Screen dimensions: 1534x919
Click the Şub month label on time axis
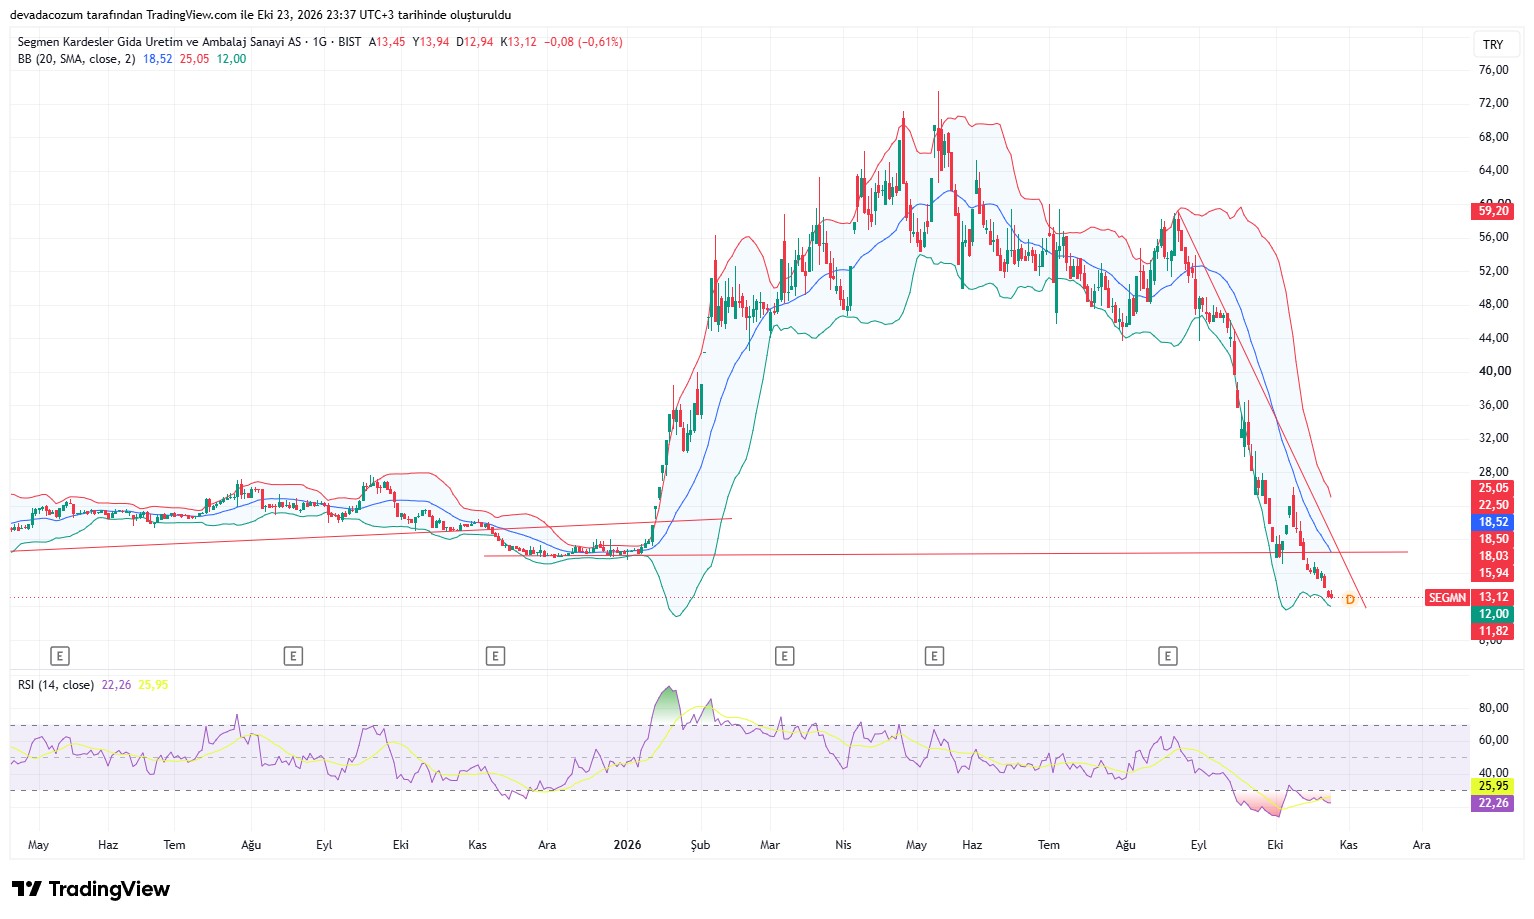click(700, 845)
